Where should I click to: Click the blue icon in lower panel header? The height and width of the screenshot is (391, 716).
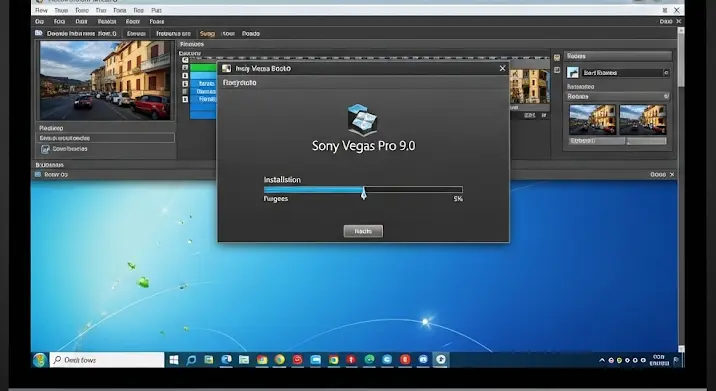click(38, 174)
